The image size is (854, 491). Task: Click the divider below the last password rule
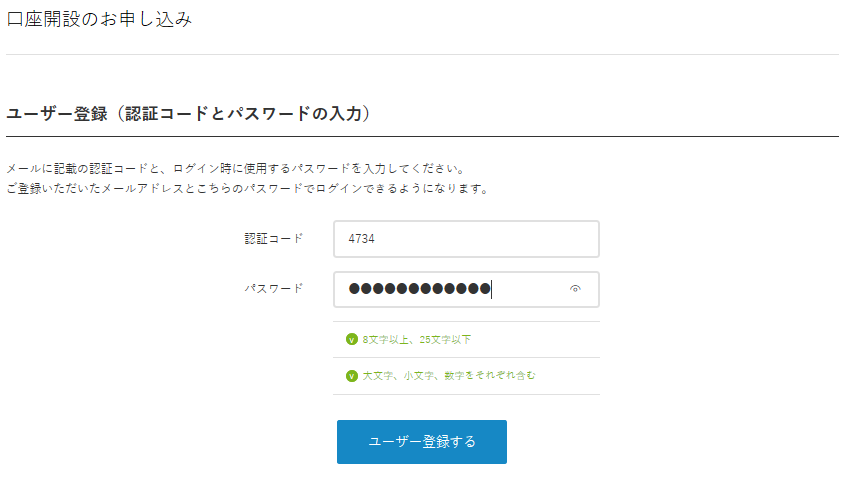466,394
